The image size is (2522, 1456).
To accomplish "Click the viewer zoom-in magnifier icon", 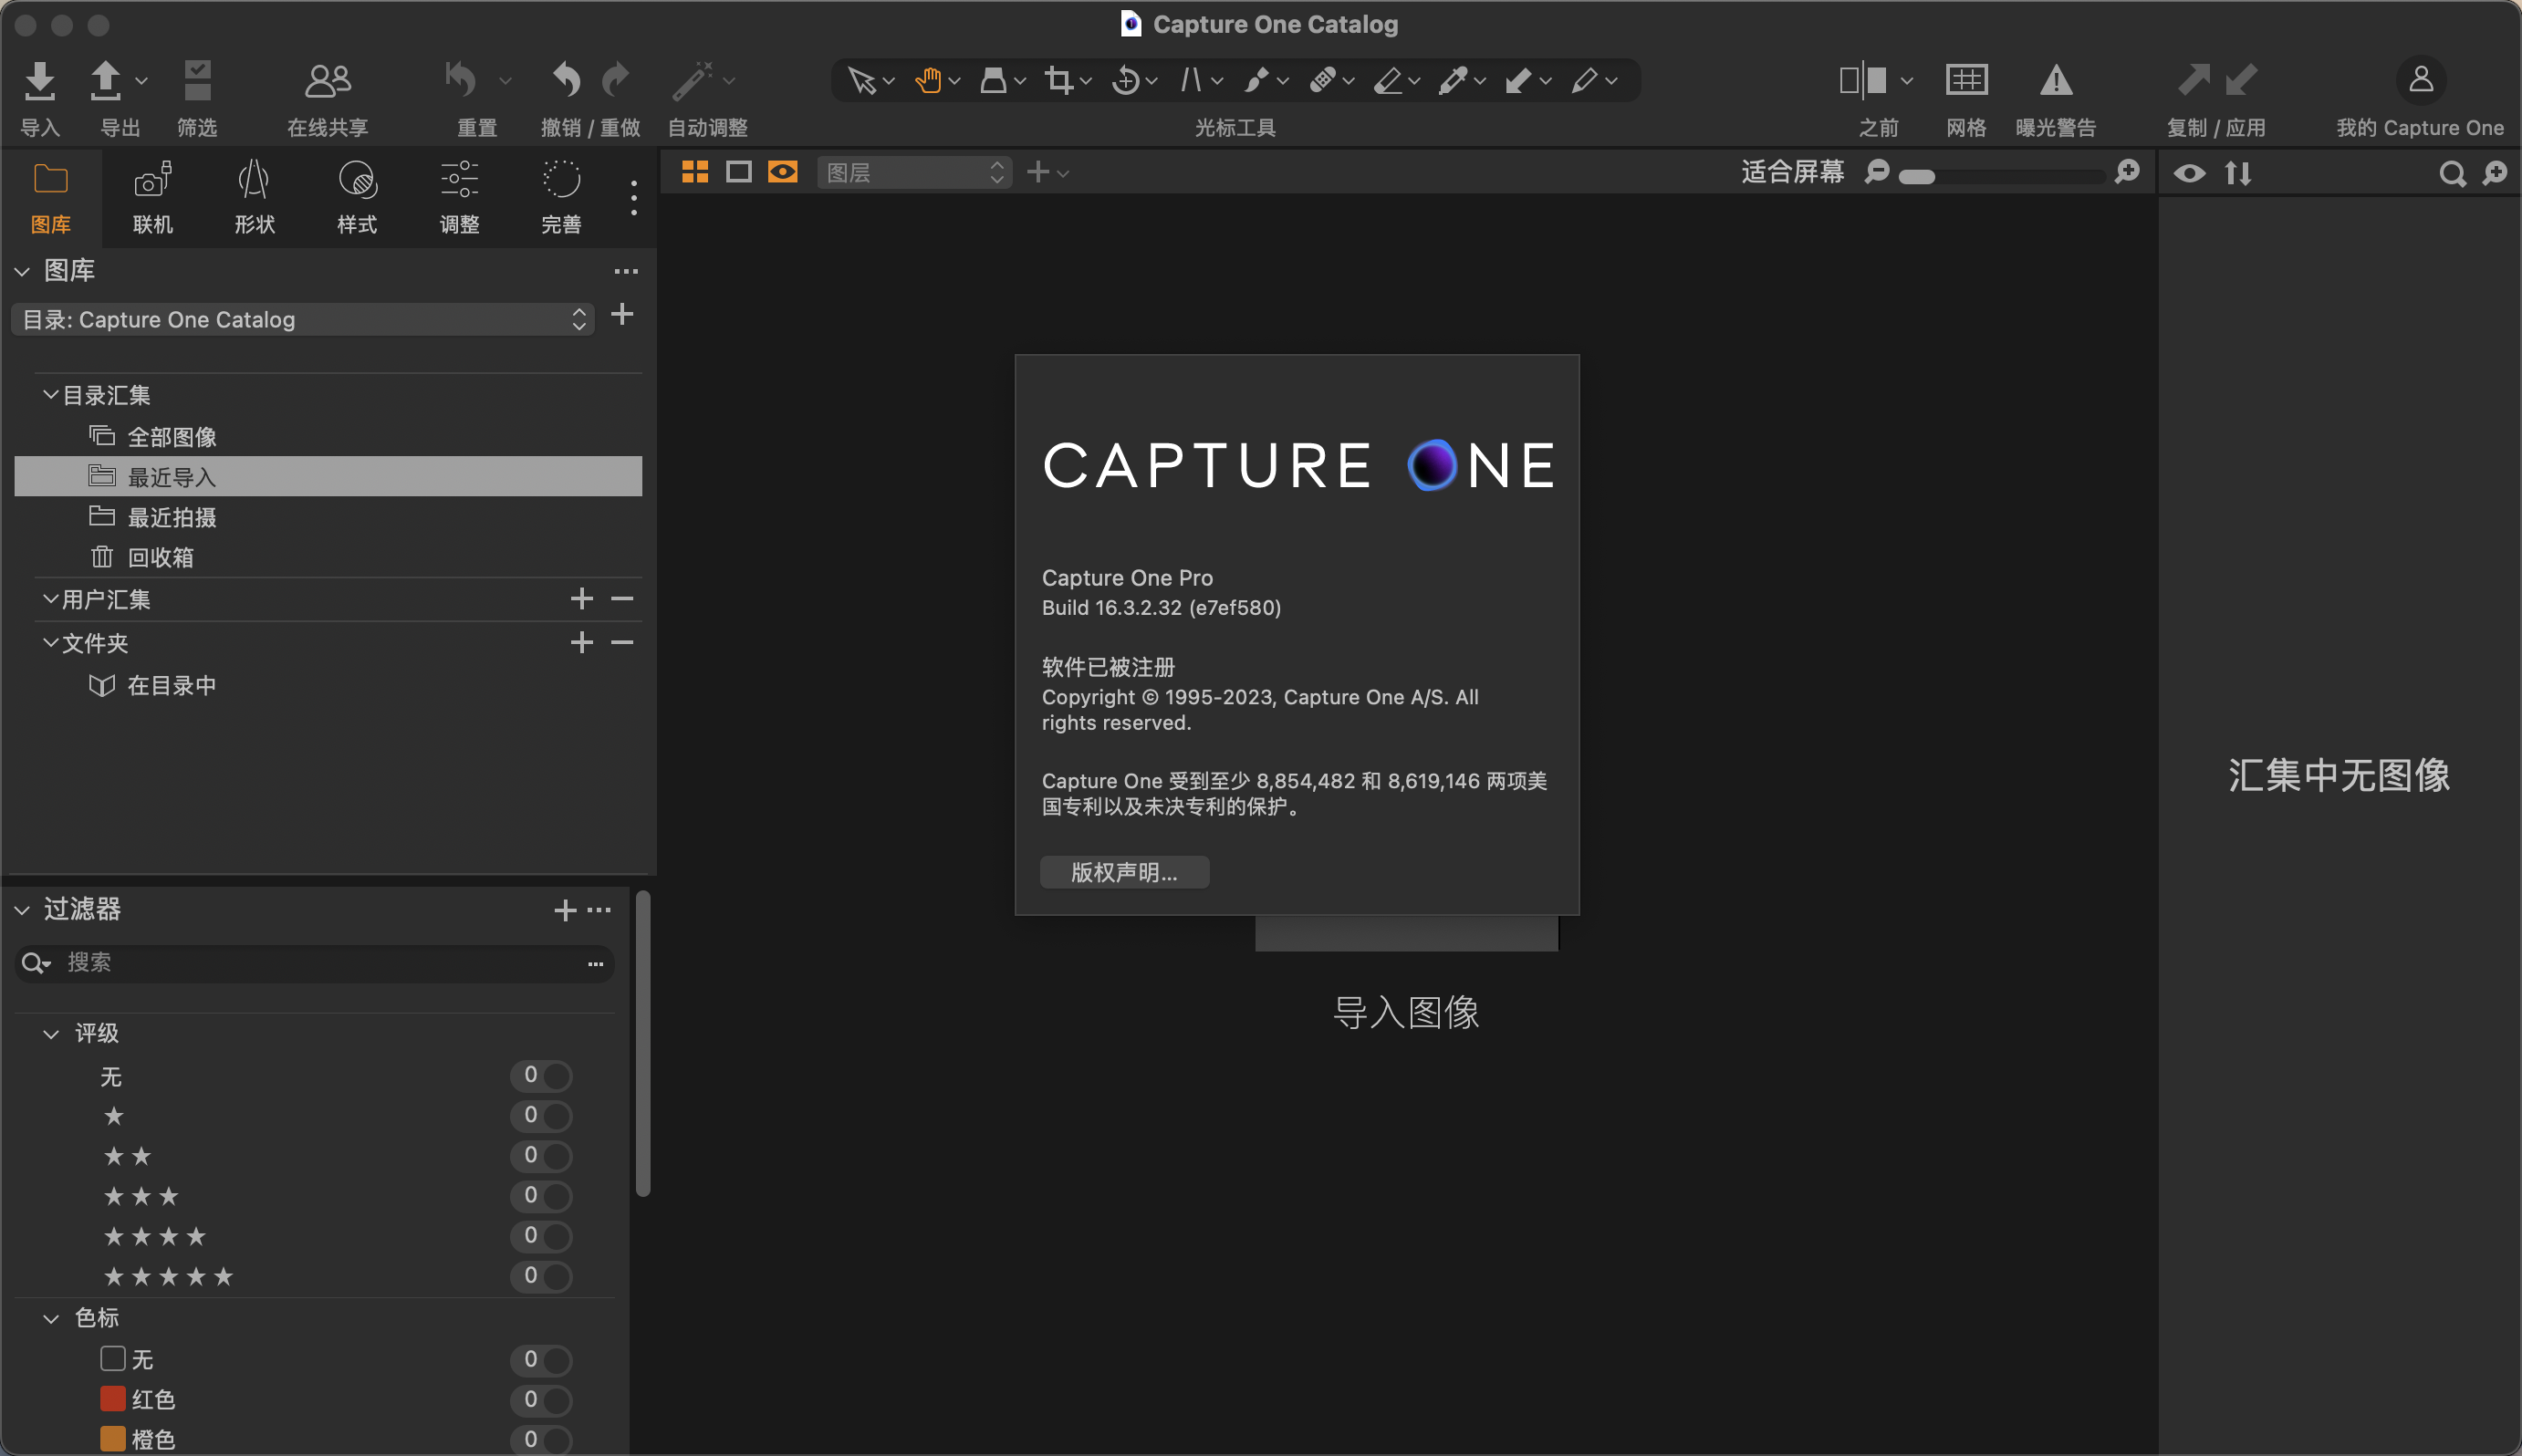I will coord(2127,172).
